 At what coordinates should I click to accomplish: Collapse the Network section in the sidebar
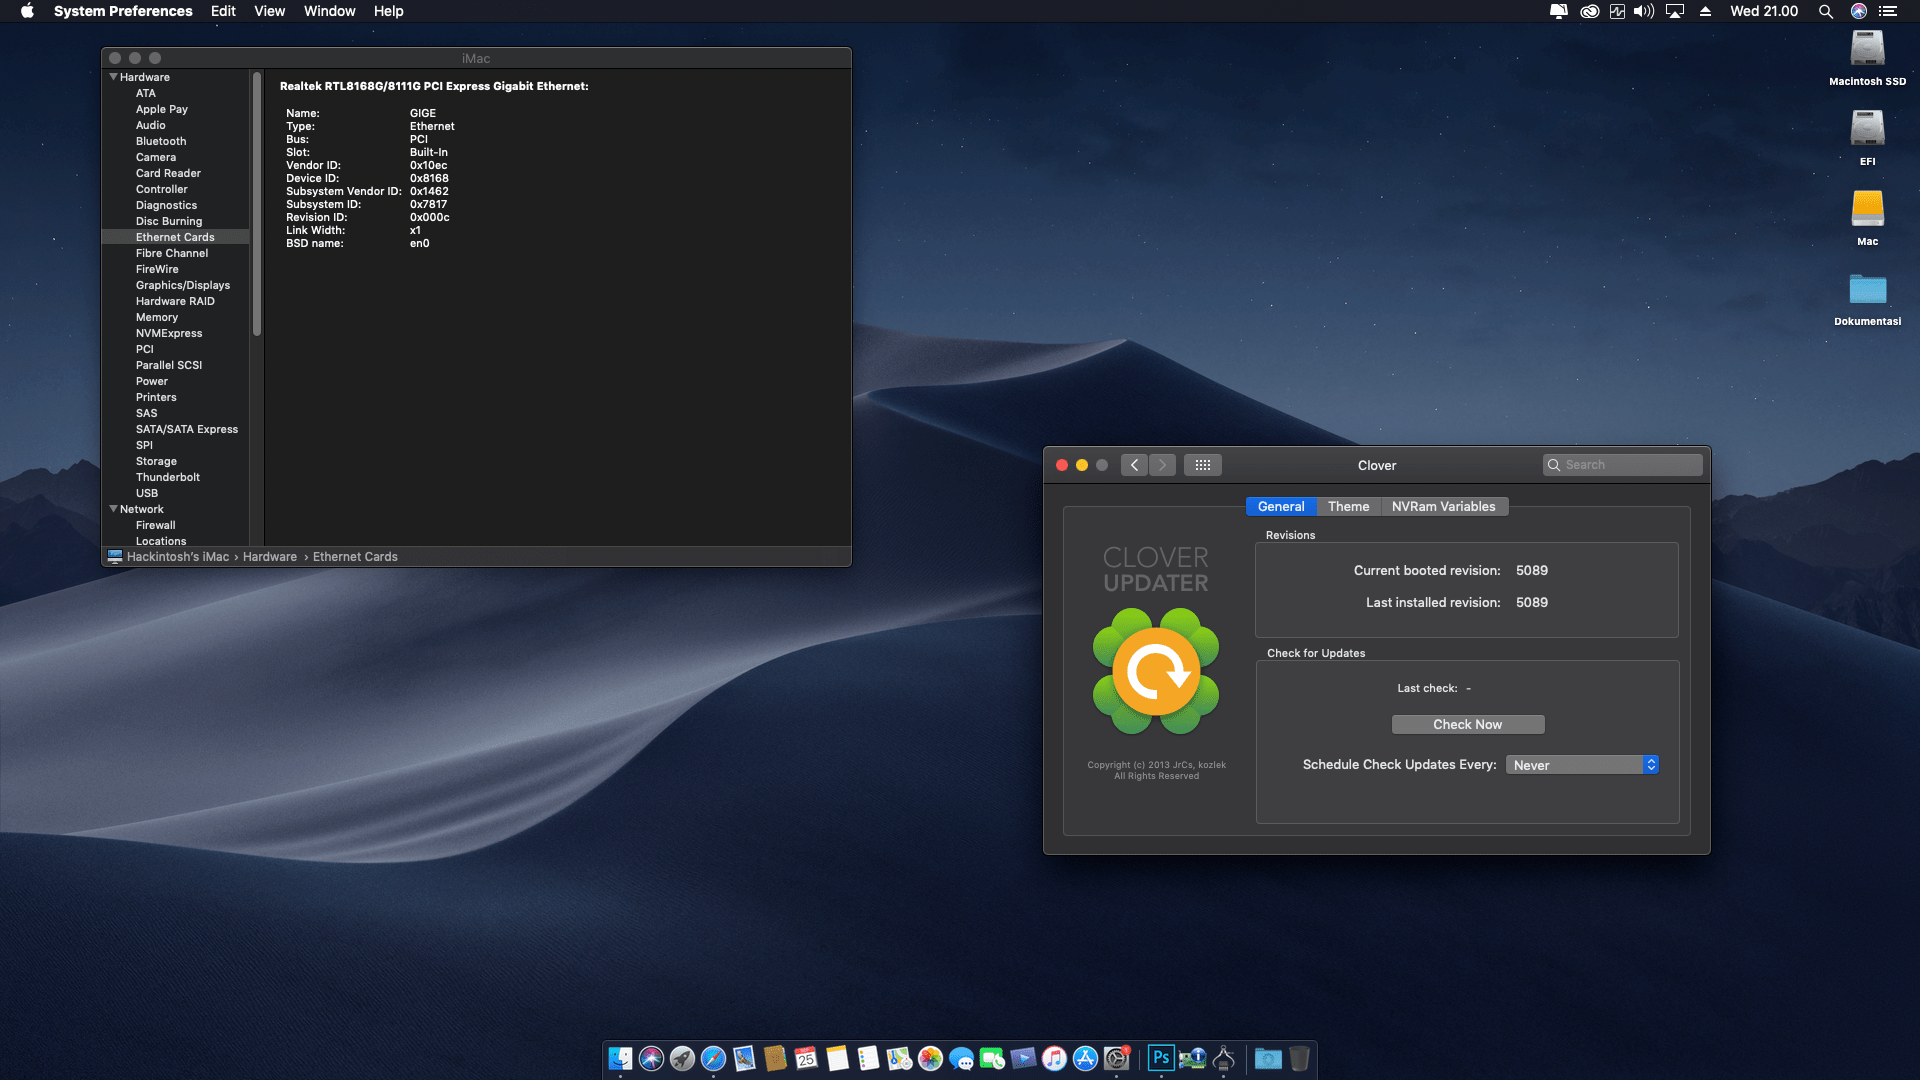point(113,509)
